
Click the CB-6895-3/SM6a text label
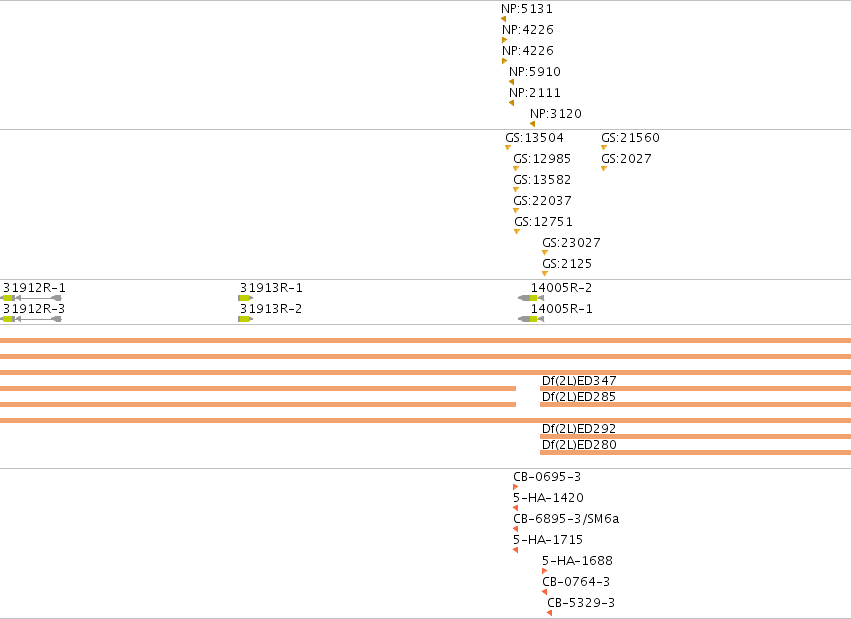pyautogui.click(x=566, y=519)
